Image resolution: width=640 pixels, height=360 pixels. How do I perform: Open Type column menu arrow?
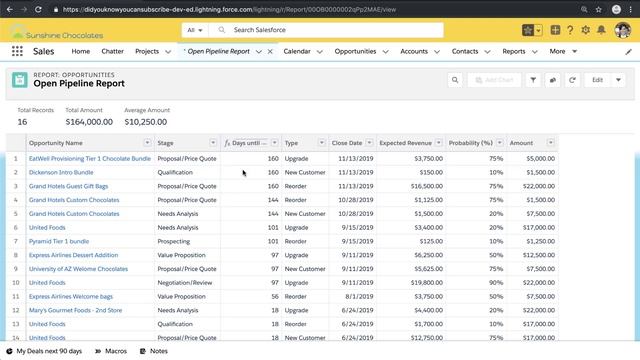pyautogui.click(x=322, y=142)
